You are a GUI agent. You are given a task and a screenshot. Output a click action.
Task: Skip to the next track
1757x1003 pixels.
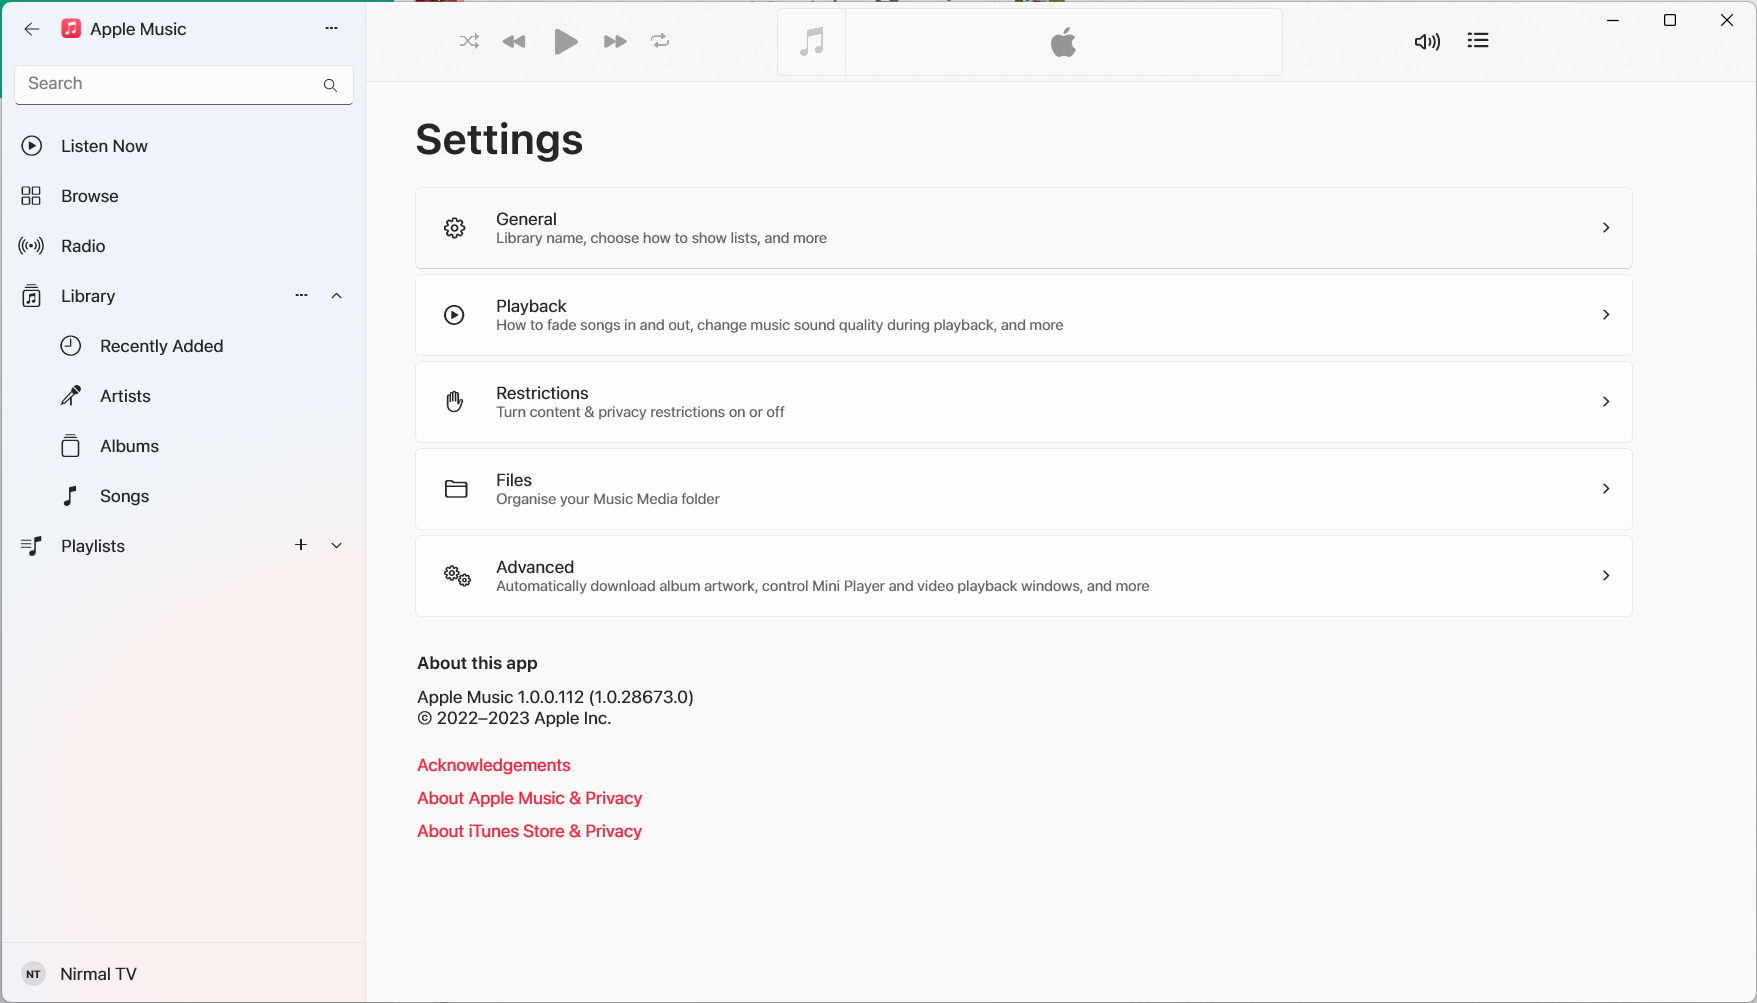click(615, 41)
